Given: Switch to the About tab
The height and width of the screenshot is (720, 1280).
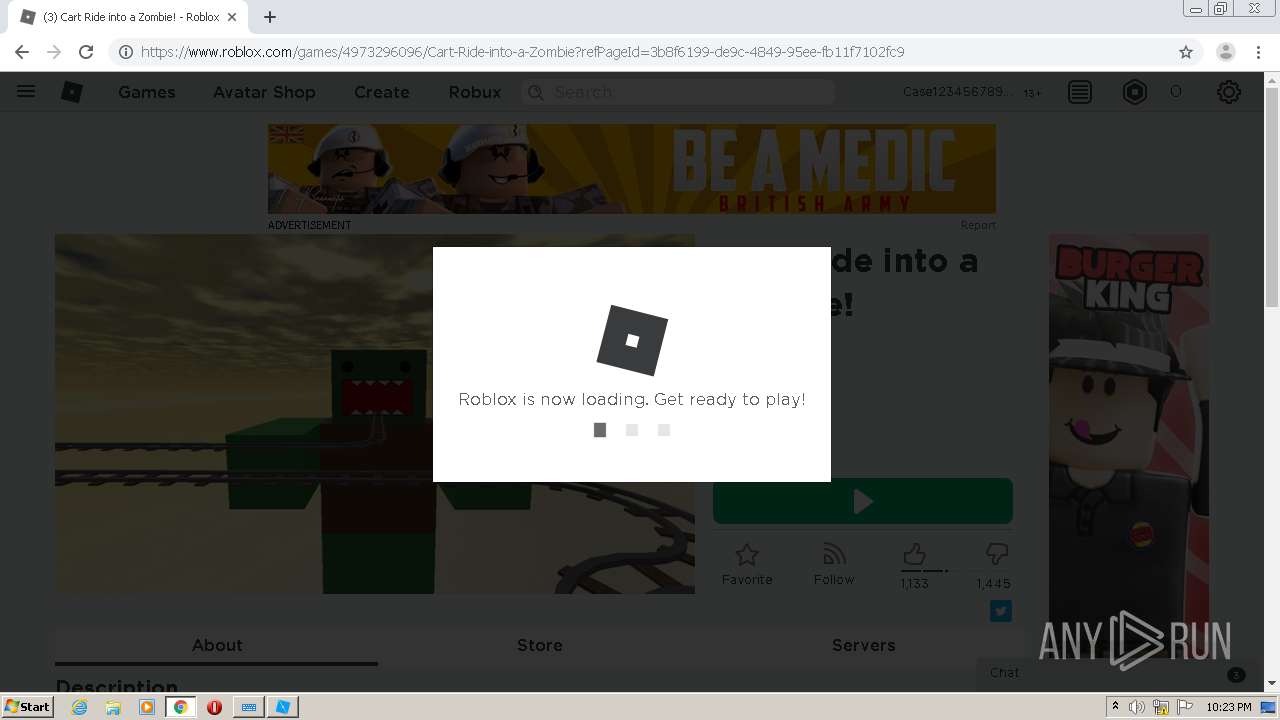Looking at the screenshot, I should point(217,646).
